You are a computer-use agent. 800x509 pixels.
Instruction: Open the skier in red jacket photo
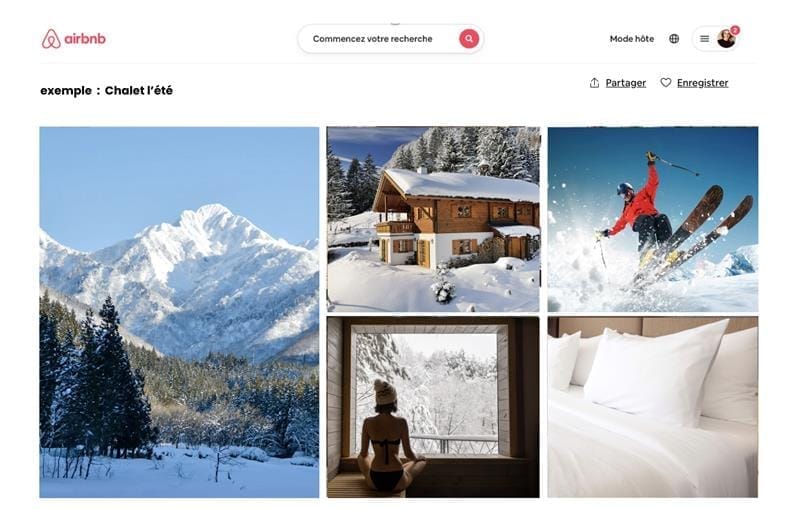pos(653,219)
